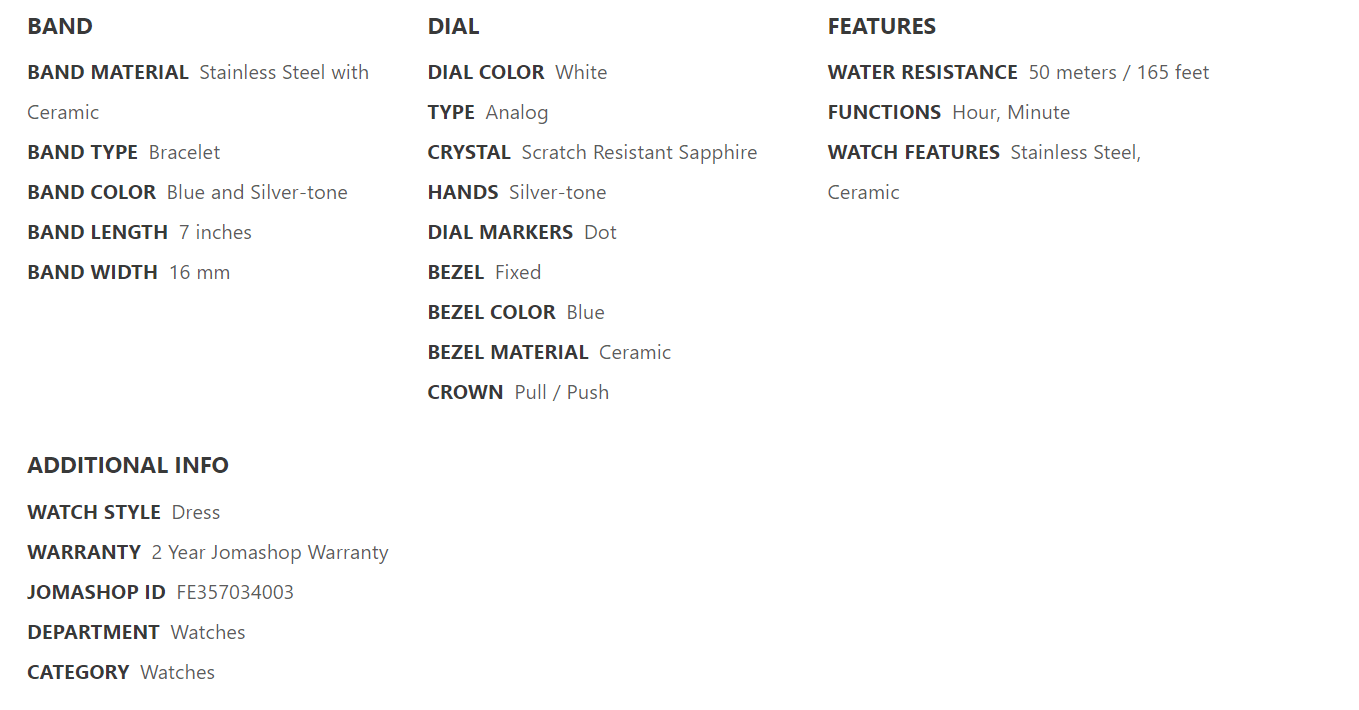This screenshot has height=710, width=1359.
Task: Click the '7 inches' band length value
Action: [215, 232]
